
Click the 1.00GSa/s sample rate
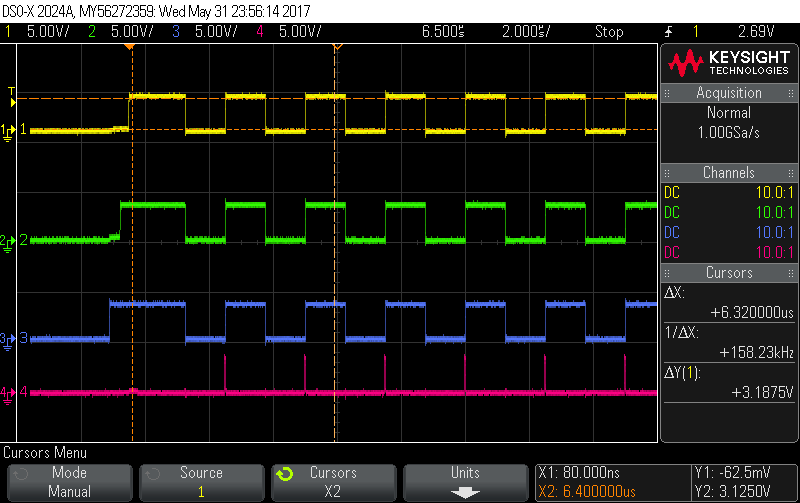(x=729, y=133)
